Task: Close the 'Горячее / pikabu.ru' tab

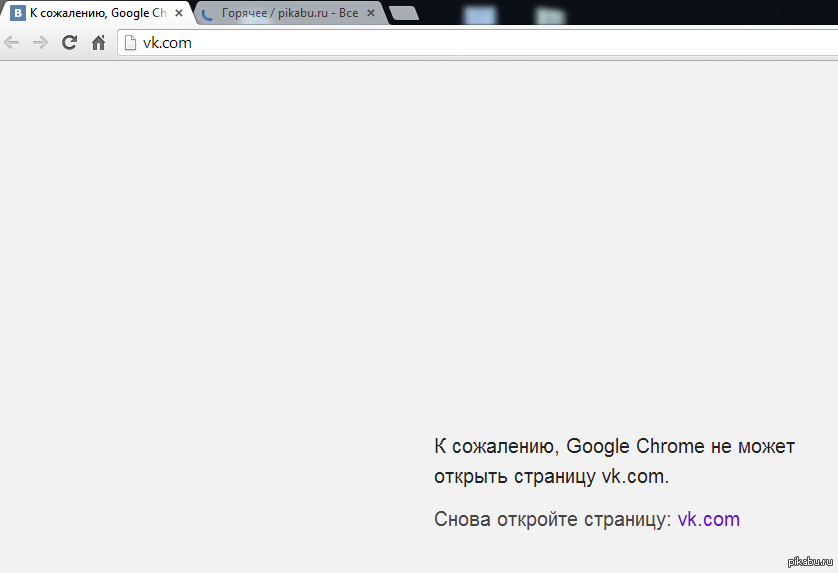Action: pyautogui.click(x=371, y=13)
